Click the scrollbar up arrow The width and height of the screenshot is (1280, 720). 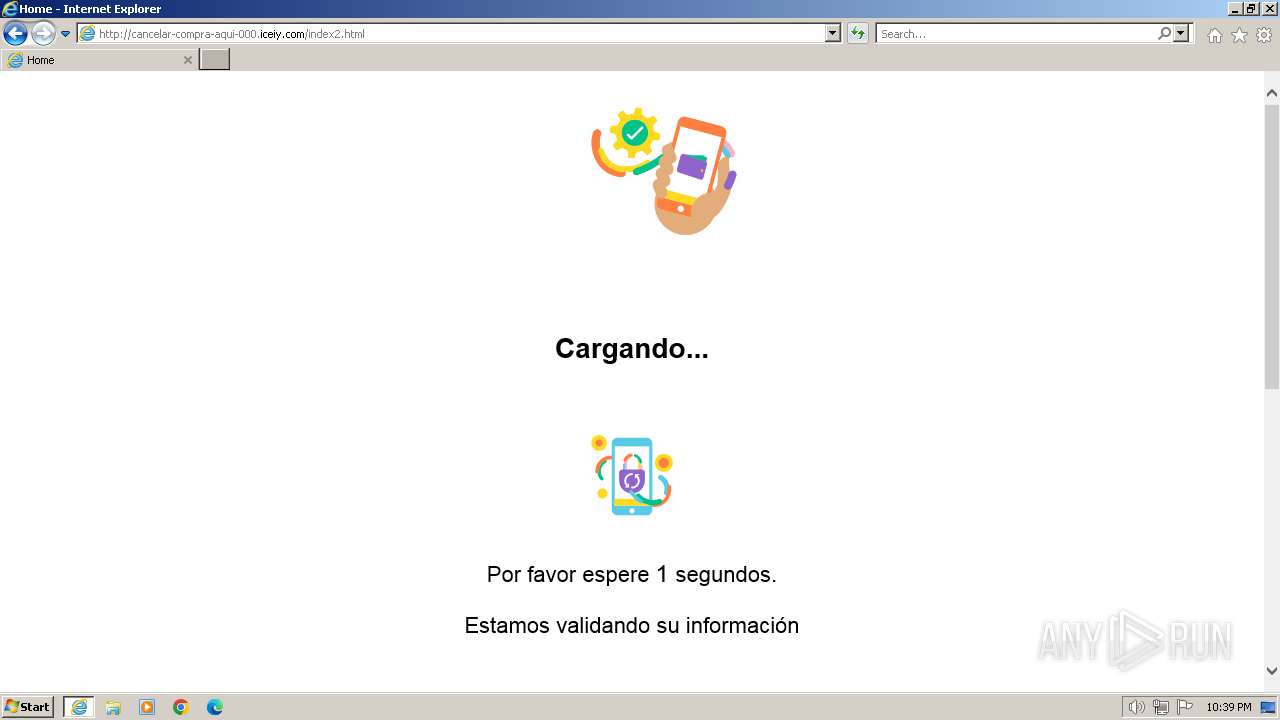coord(1272,93)
